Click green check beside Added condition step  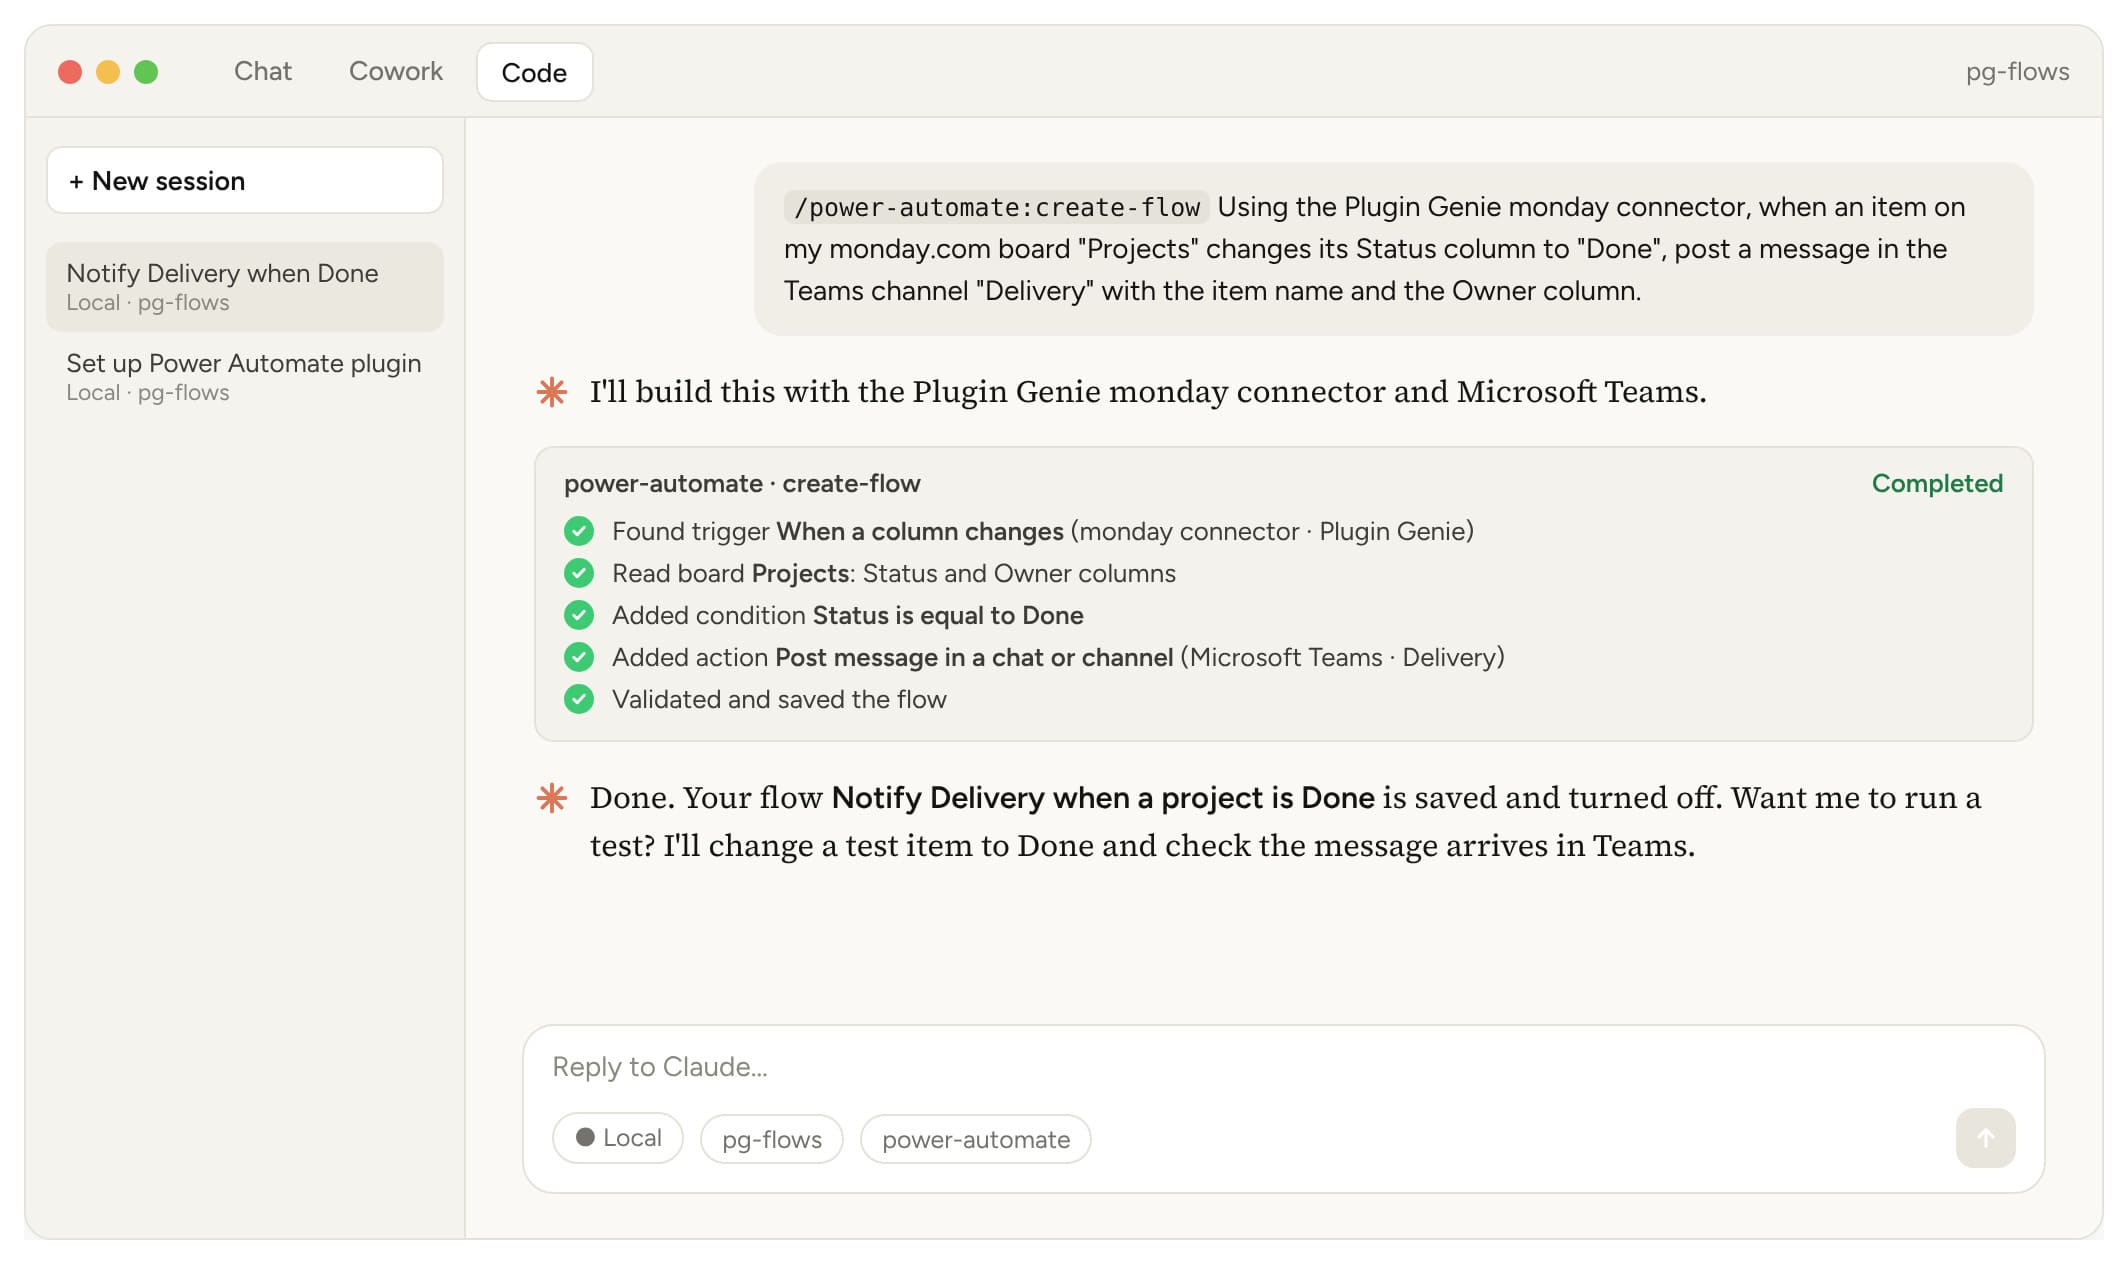[x=579, y=615]
